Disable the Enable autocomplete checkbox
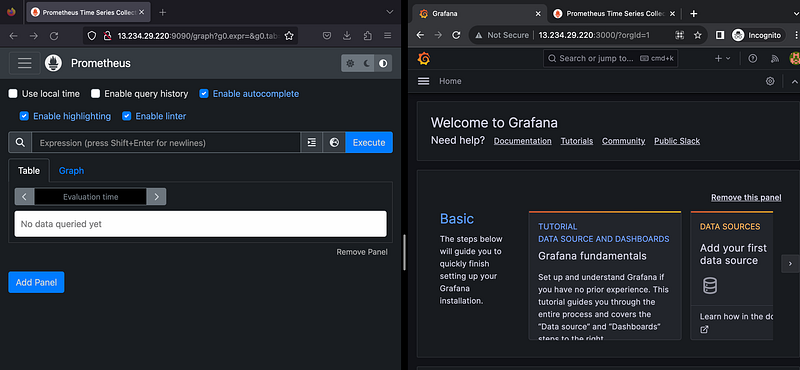800x370 pixels. [x=204, y=94]
